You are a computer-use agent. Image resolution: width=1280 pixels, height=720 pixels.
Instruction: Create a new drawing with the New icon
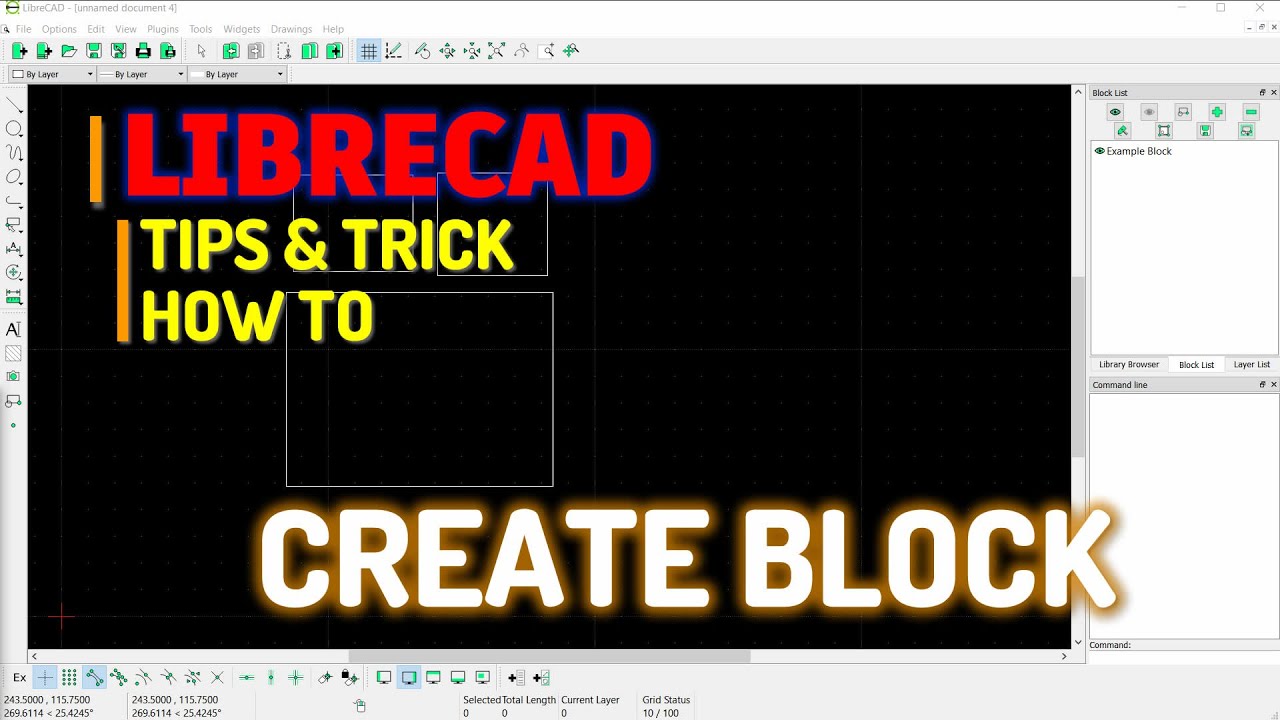[x=19, y=51]
